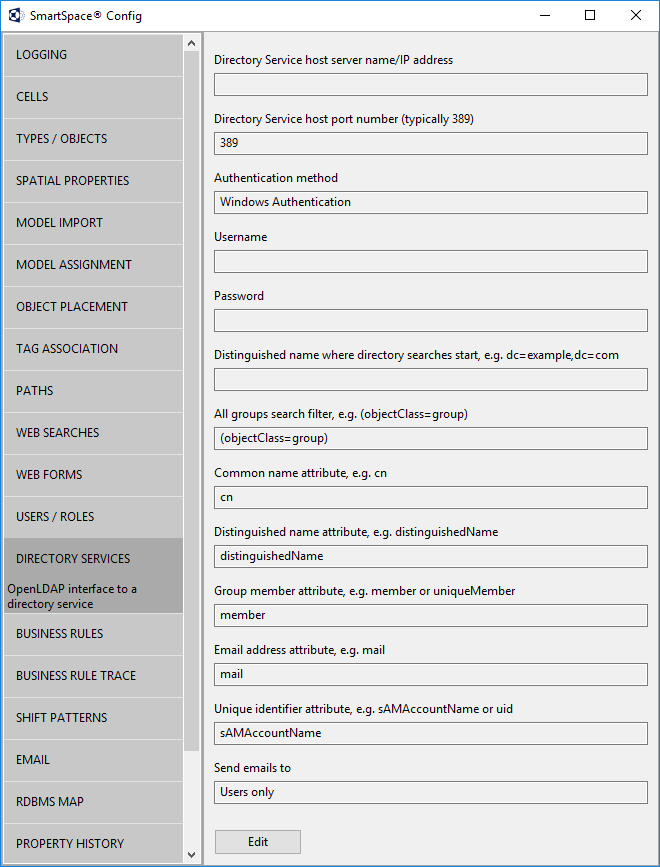The height and width of the screenshot is (867, 660).
Task: Click the 'OpenLDAP interface to a directory service' description
Action: [x=72, y=597]
